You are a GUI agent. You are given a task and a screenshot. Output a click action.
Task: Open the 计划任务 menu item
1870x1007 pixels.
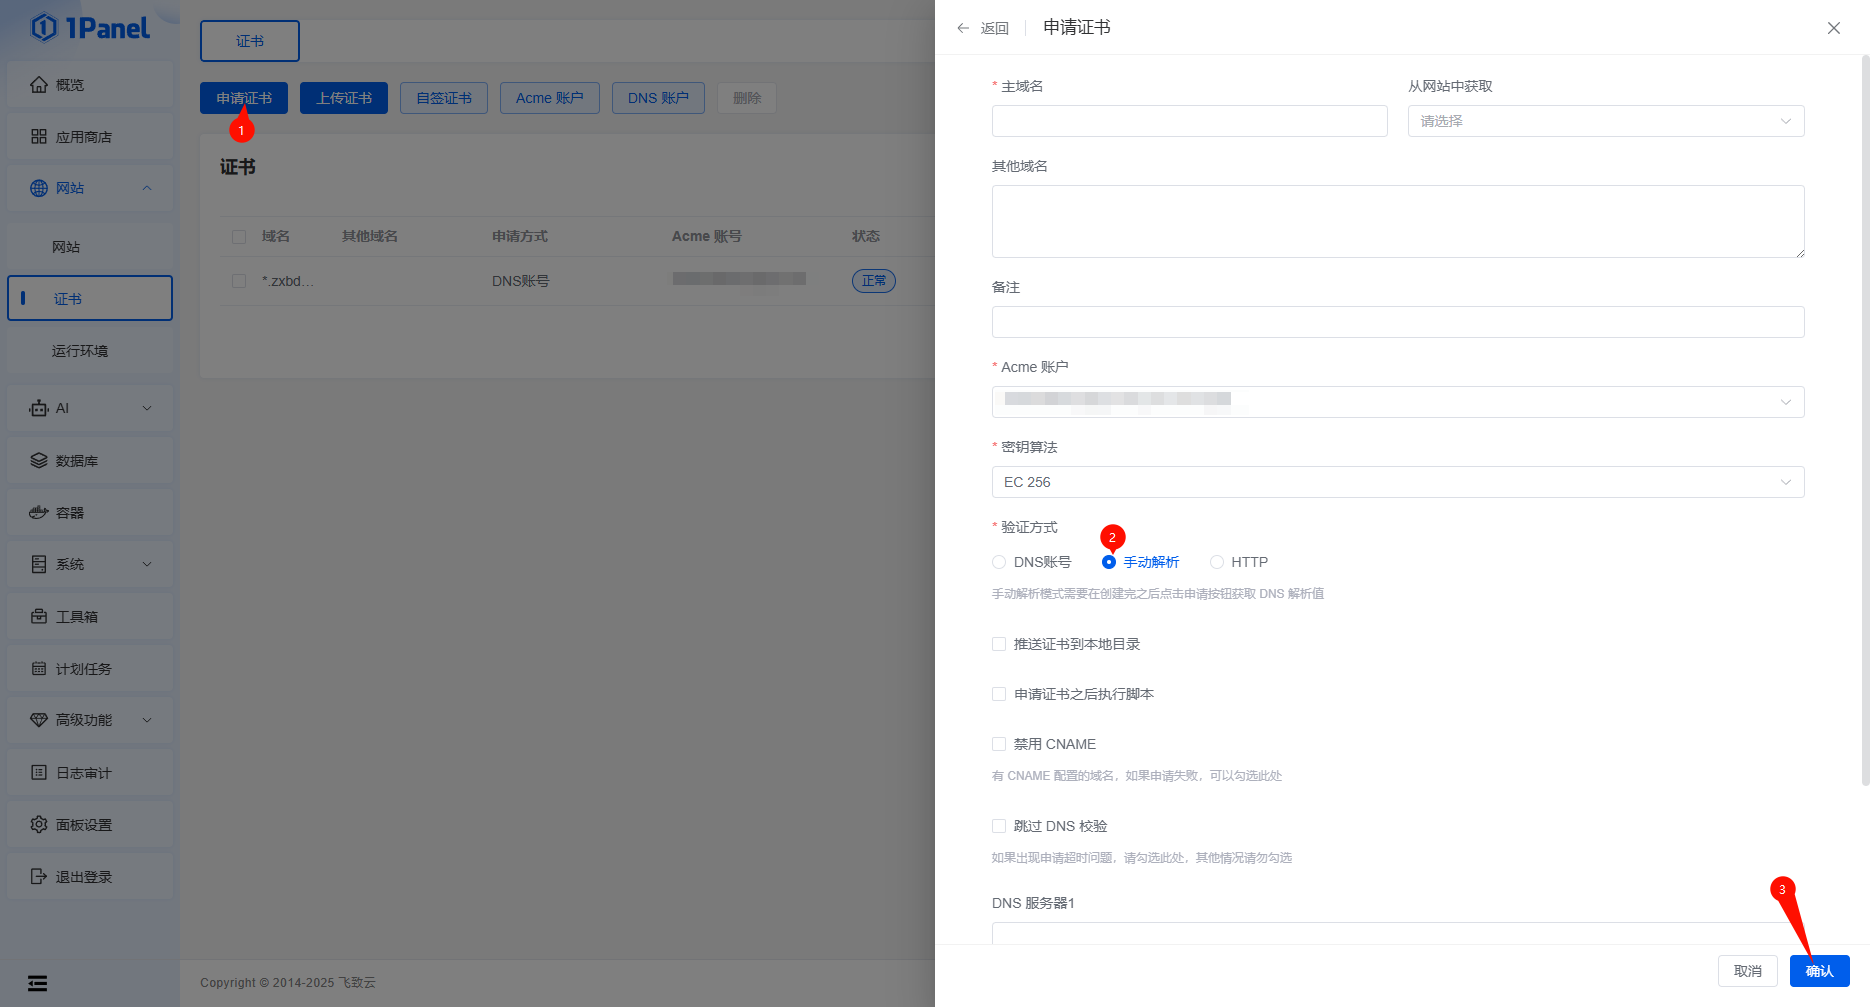[84, 669]
